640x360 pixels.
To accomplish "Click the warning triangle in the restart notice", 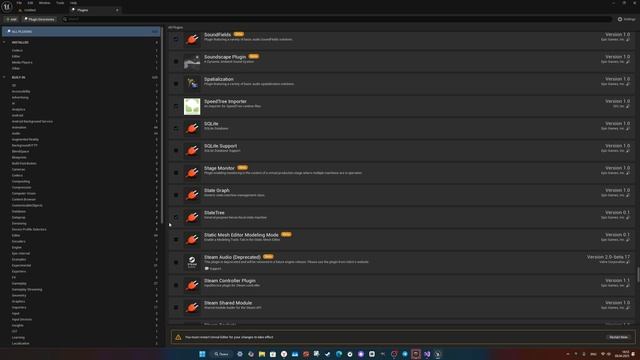I will point(178,337).
